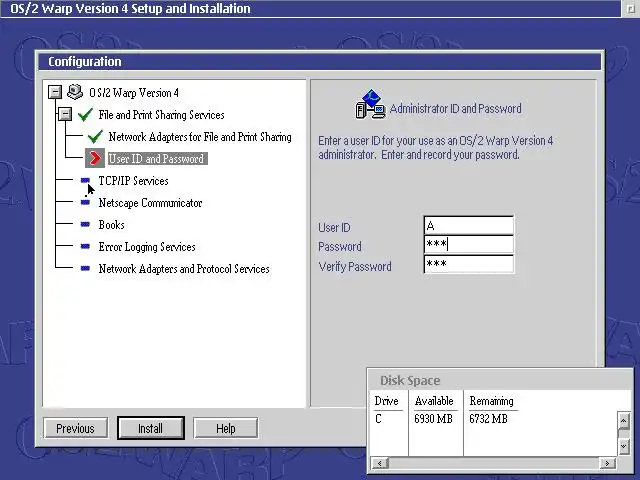Click the Disk Space scroll left arrow
The width and height of the screenshot is (640, 480).
click(x=380, y=463)
